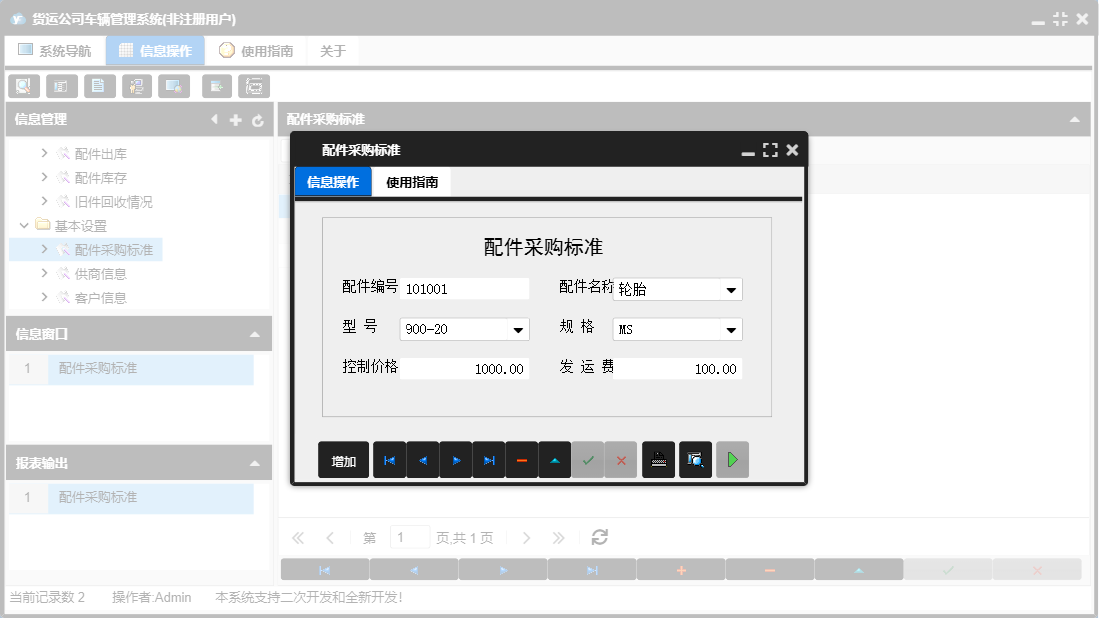
Task: Click the next record arrow icon
Action: pos(455,459)
